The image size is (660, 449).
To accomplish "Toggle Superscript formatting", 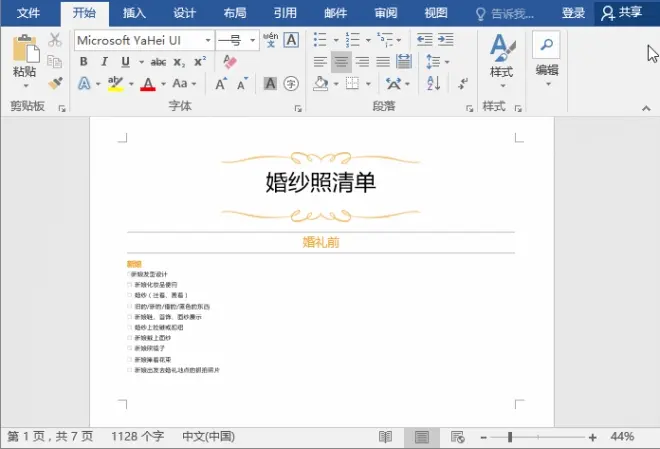I will [200, 61].
